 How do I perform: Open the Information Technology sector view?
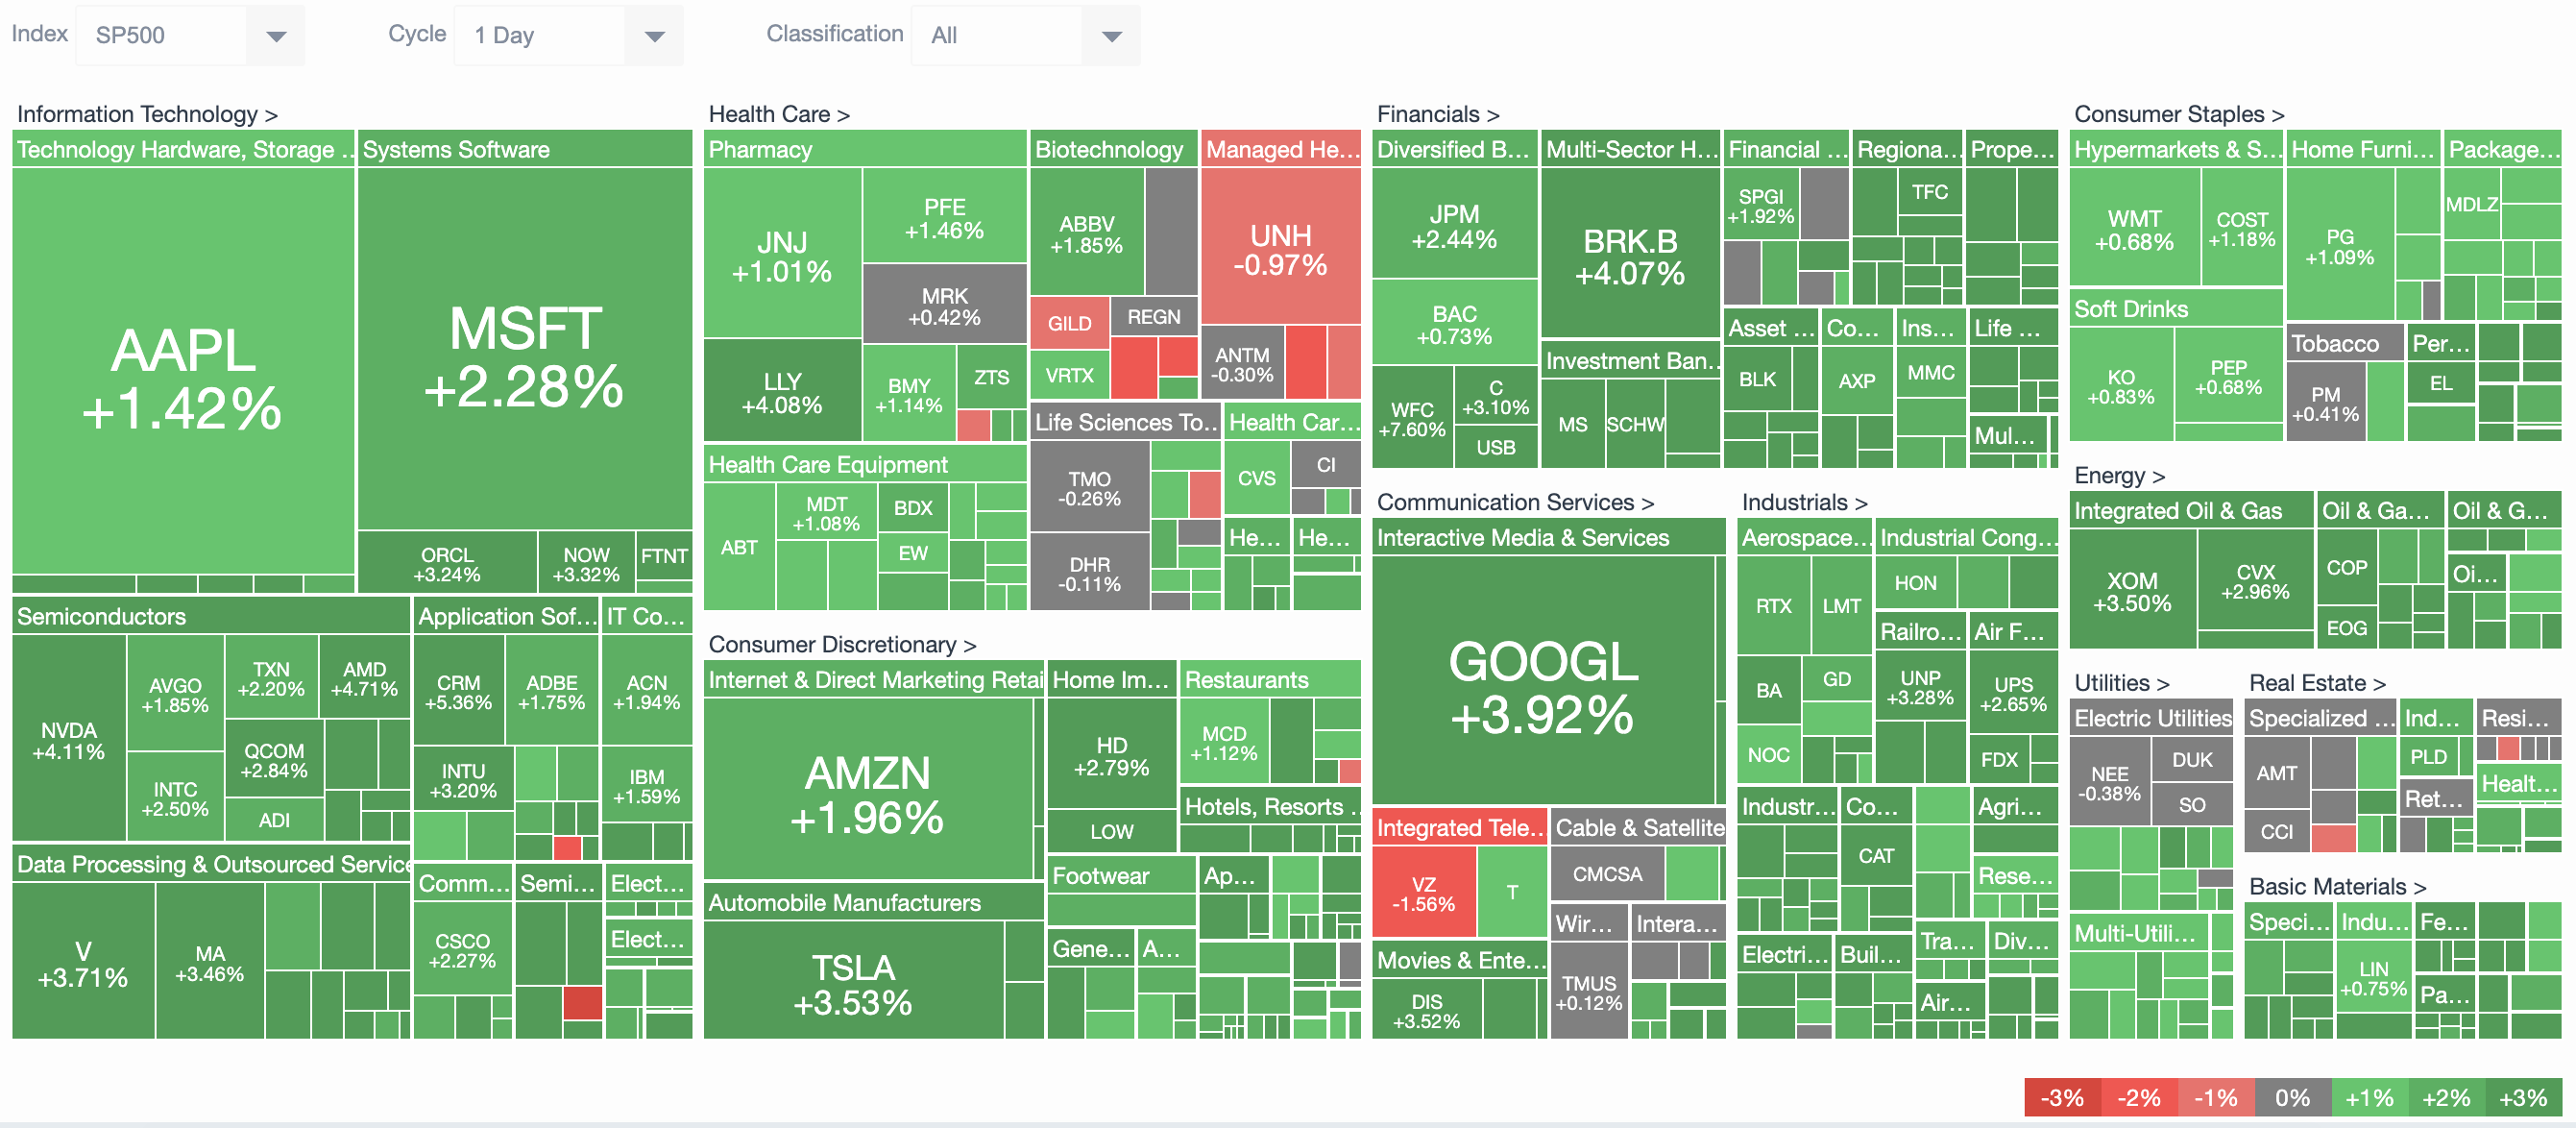146,113
